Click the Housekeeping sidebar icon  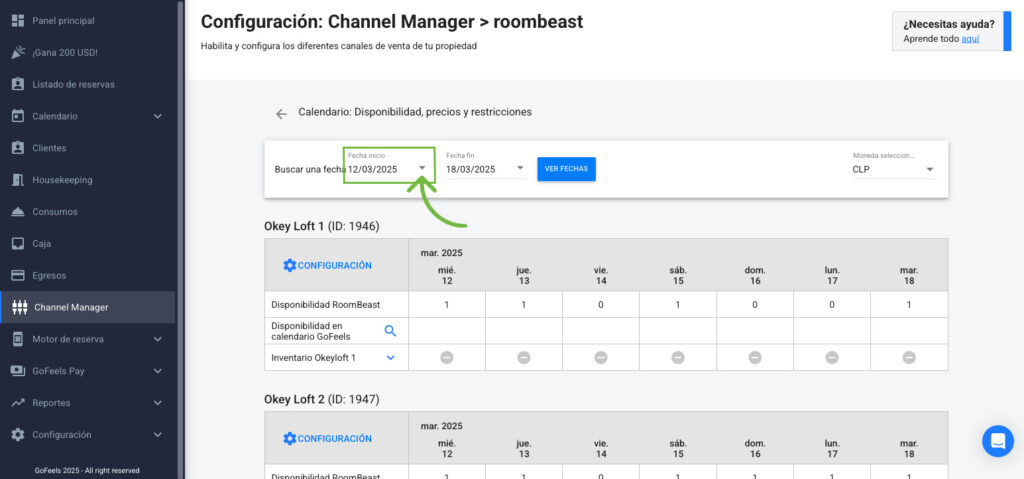click(18, 180)
